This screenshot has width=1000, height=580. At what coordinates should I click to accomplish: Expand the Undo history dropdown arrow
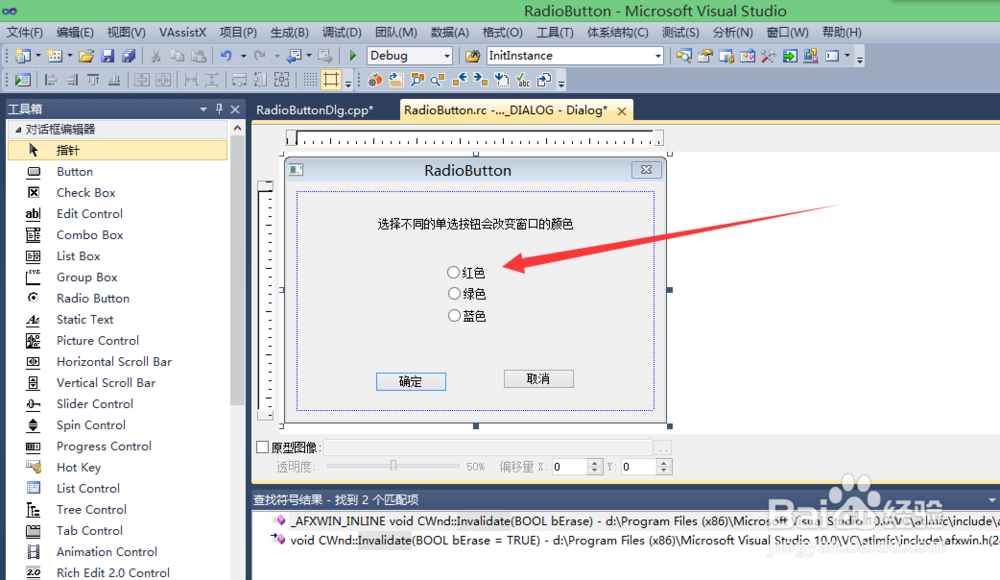(244, 56)
